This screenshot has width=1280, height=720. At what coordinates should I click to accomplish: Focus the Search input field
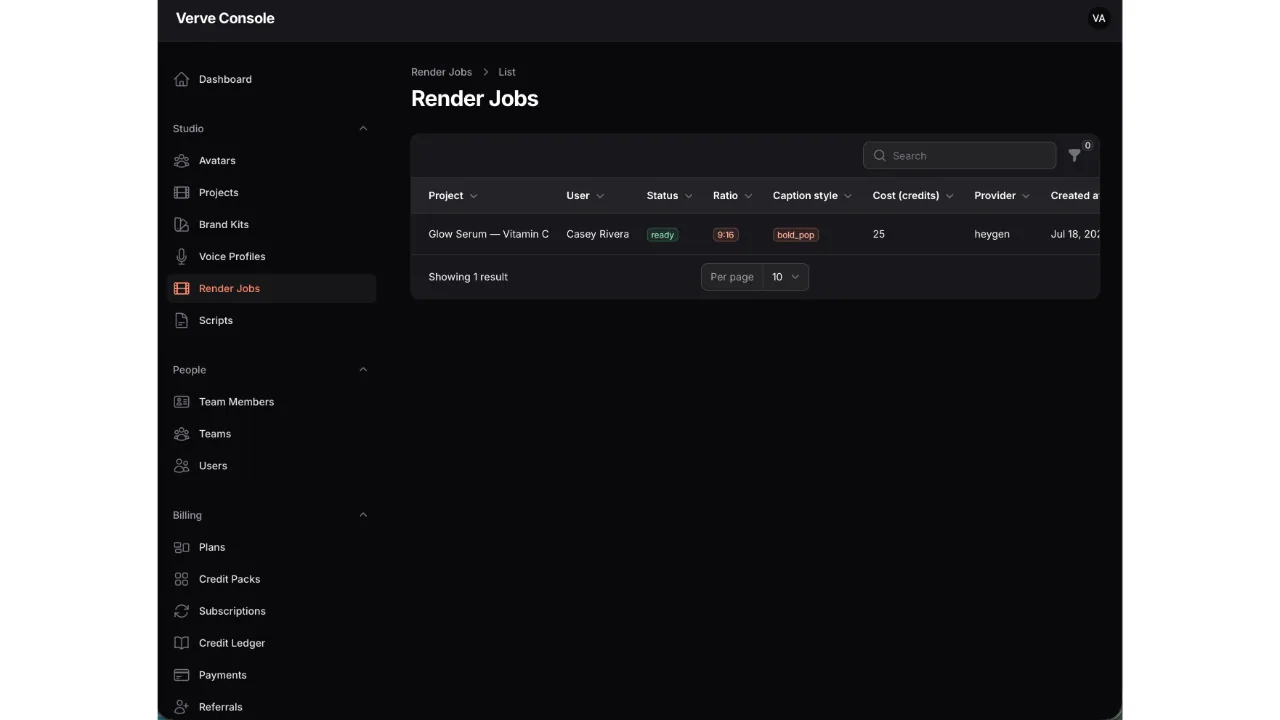(x=960, y=155)
